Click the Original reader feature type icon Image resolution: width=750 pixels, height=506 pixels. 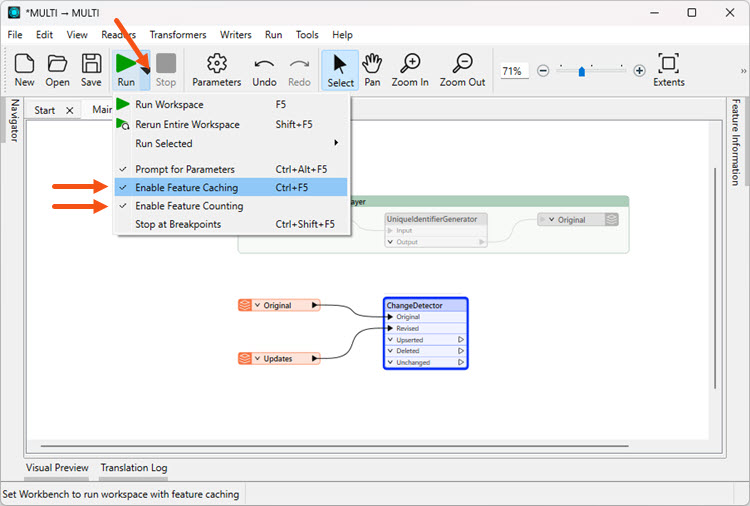245,305
